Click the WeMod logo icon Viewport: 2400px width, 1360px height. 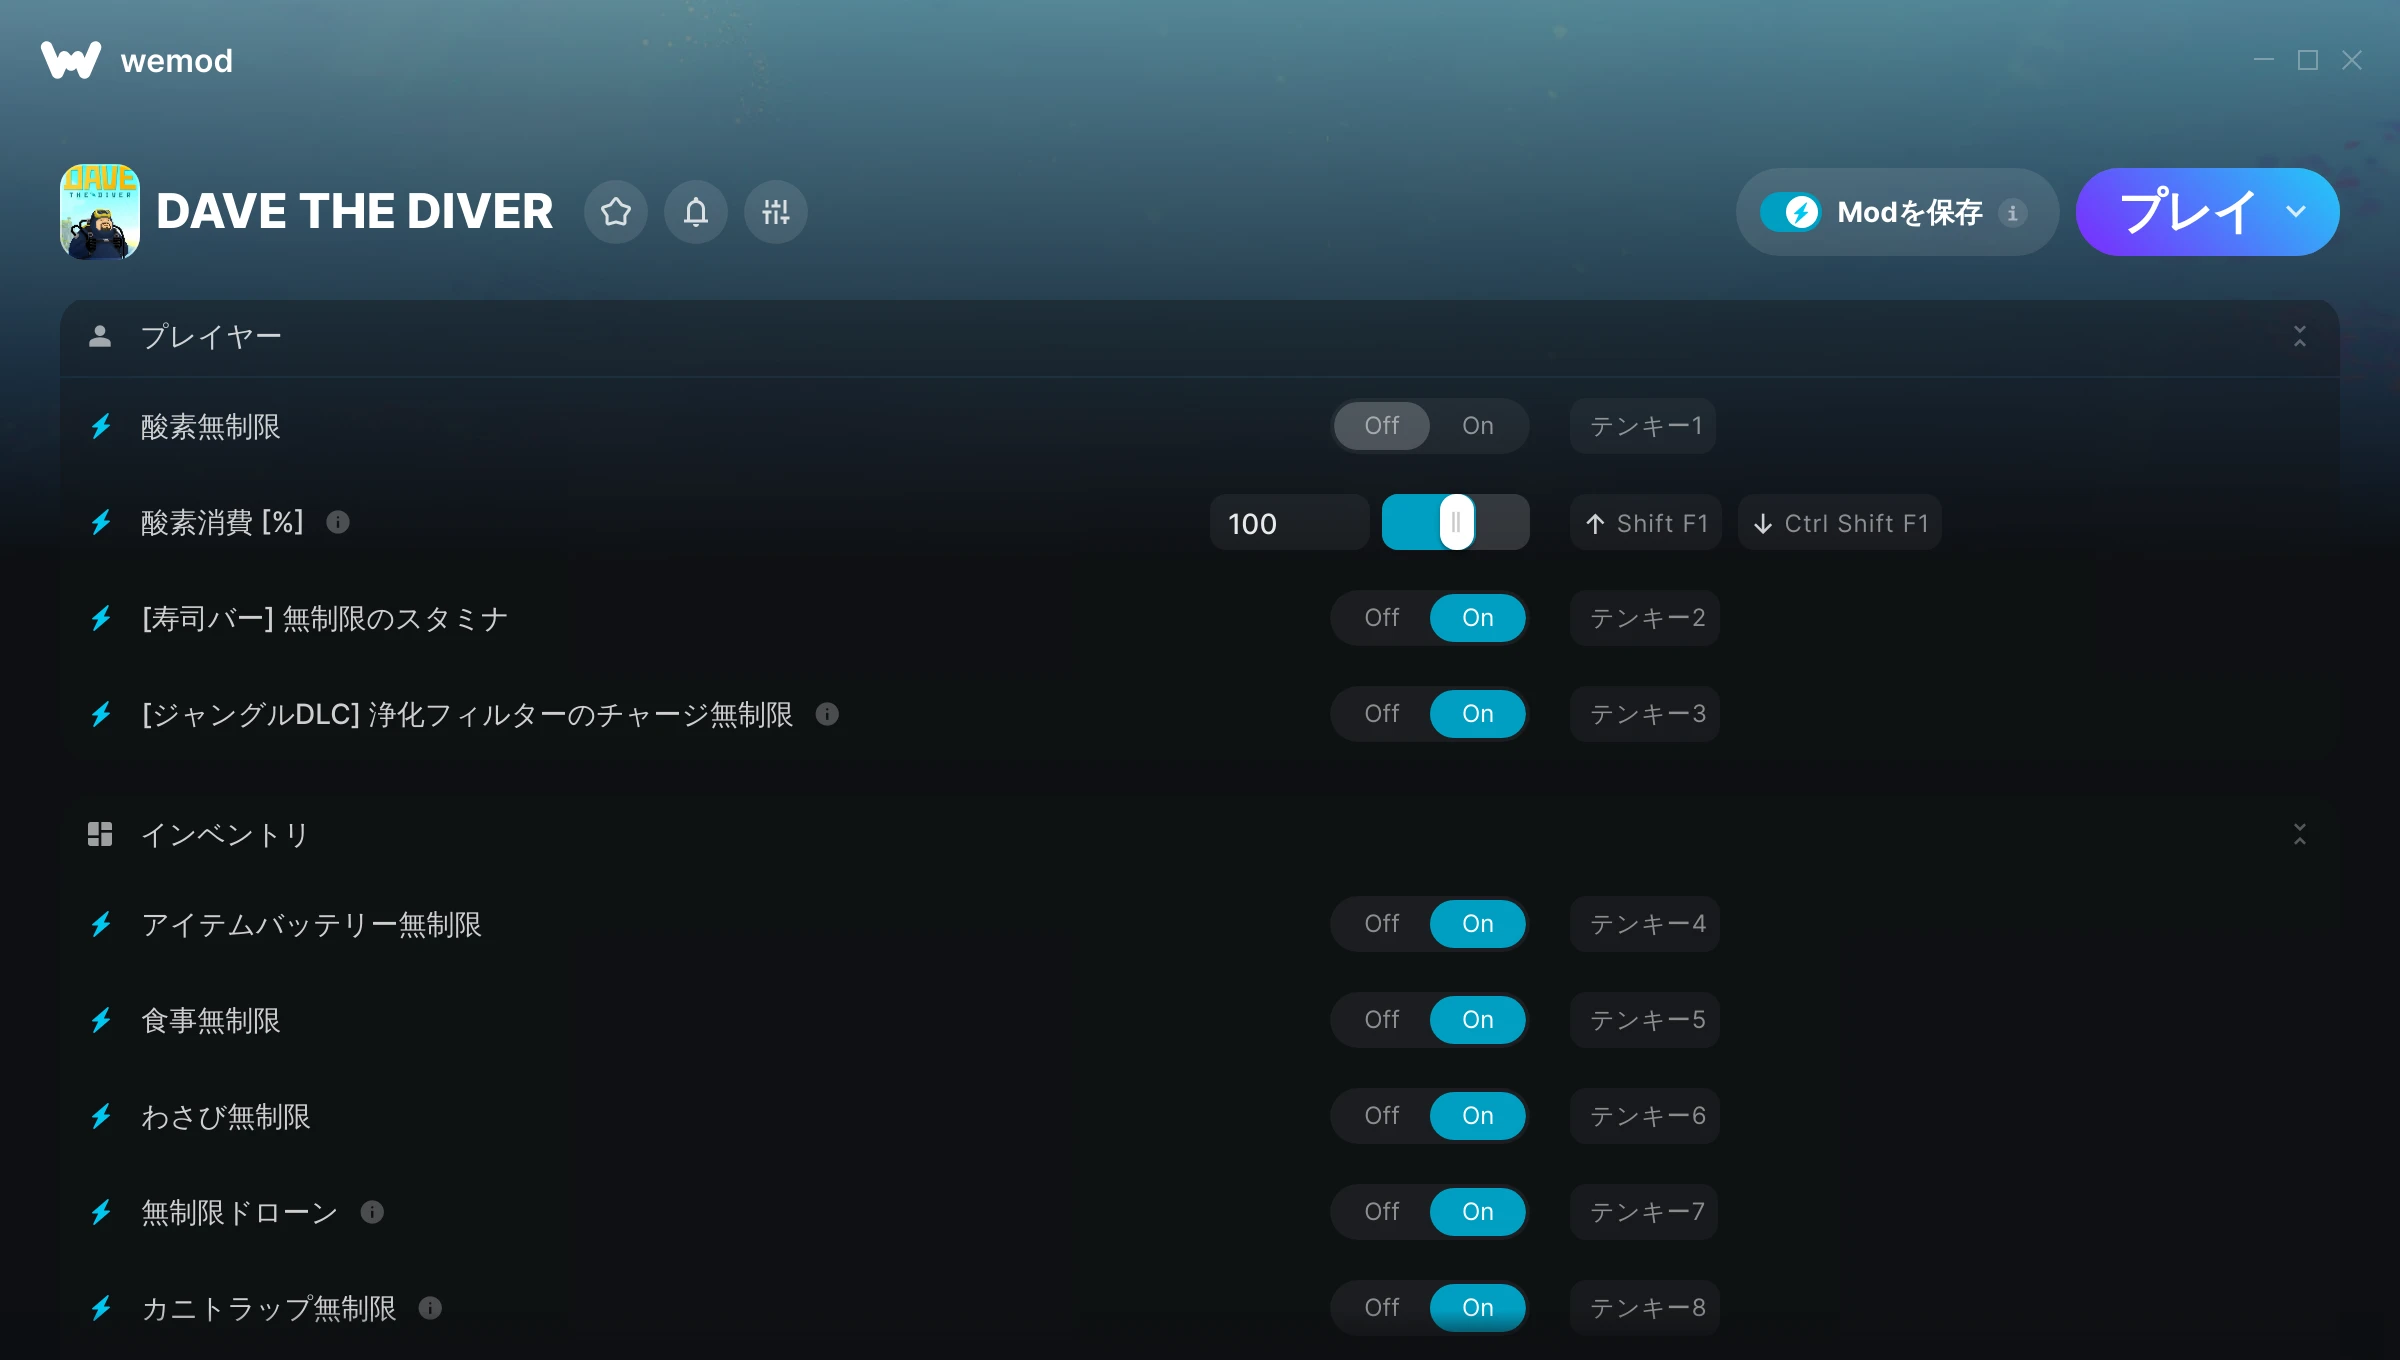[71, 60]
